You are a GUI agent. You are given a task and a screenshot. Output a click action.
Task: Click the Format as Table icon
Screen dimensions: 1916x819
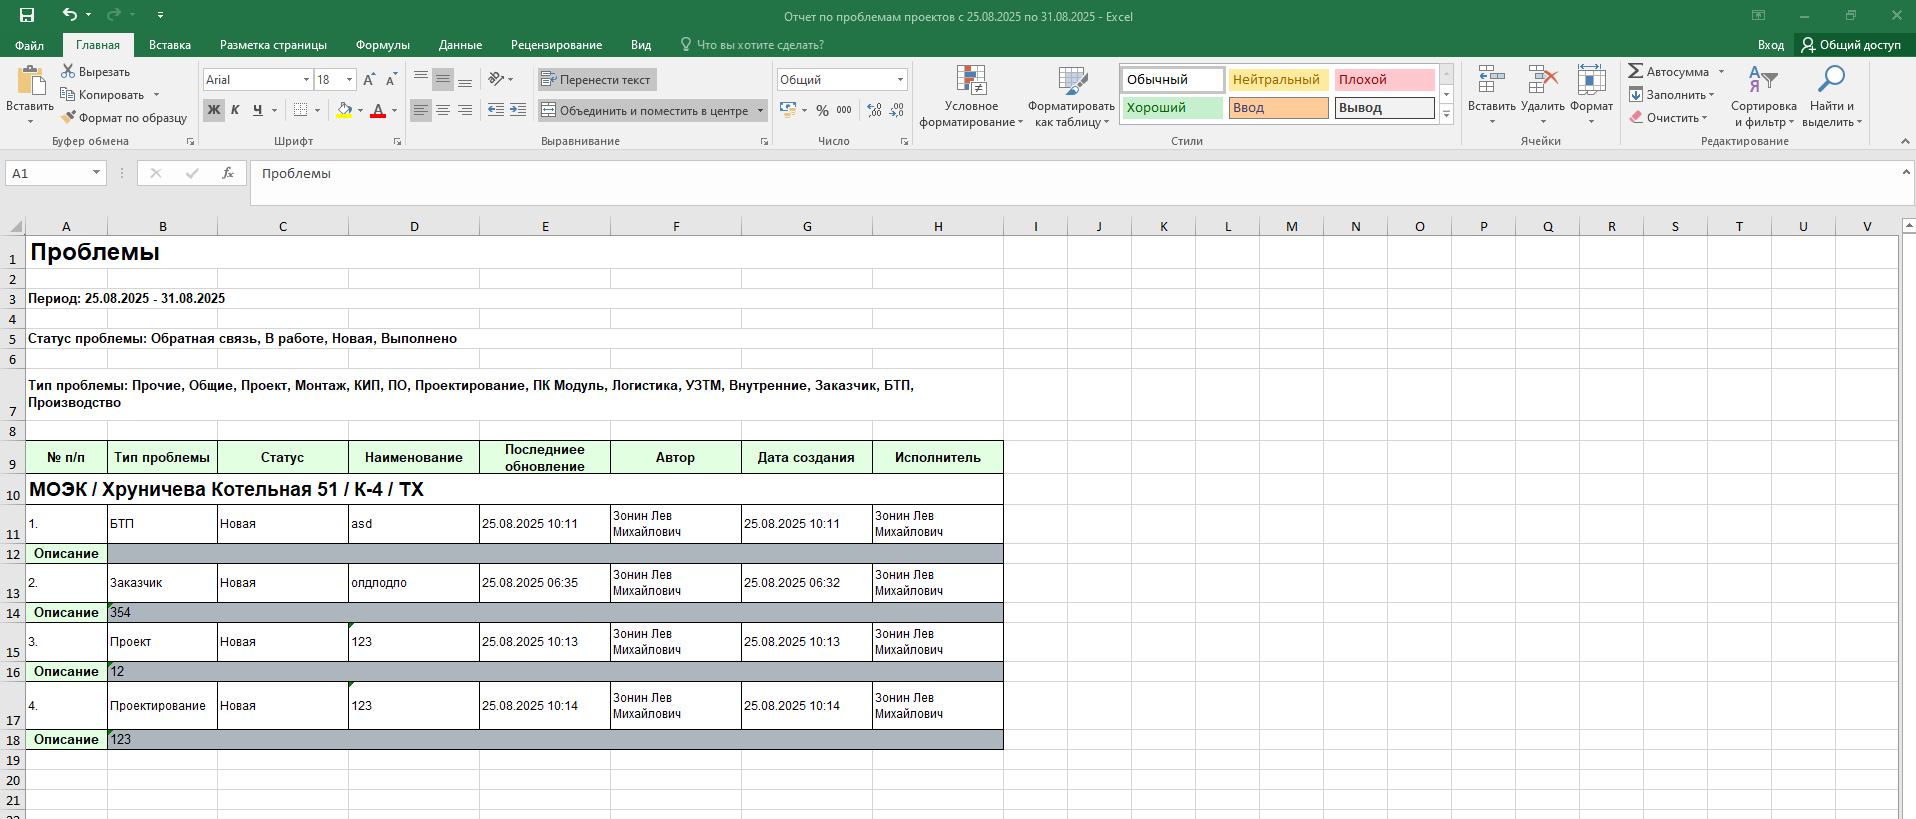(1072, 81)
